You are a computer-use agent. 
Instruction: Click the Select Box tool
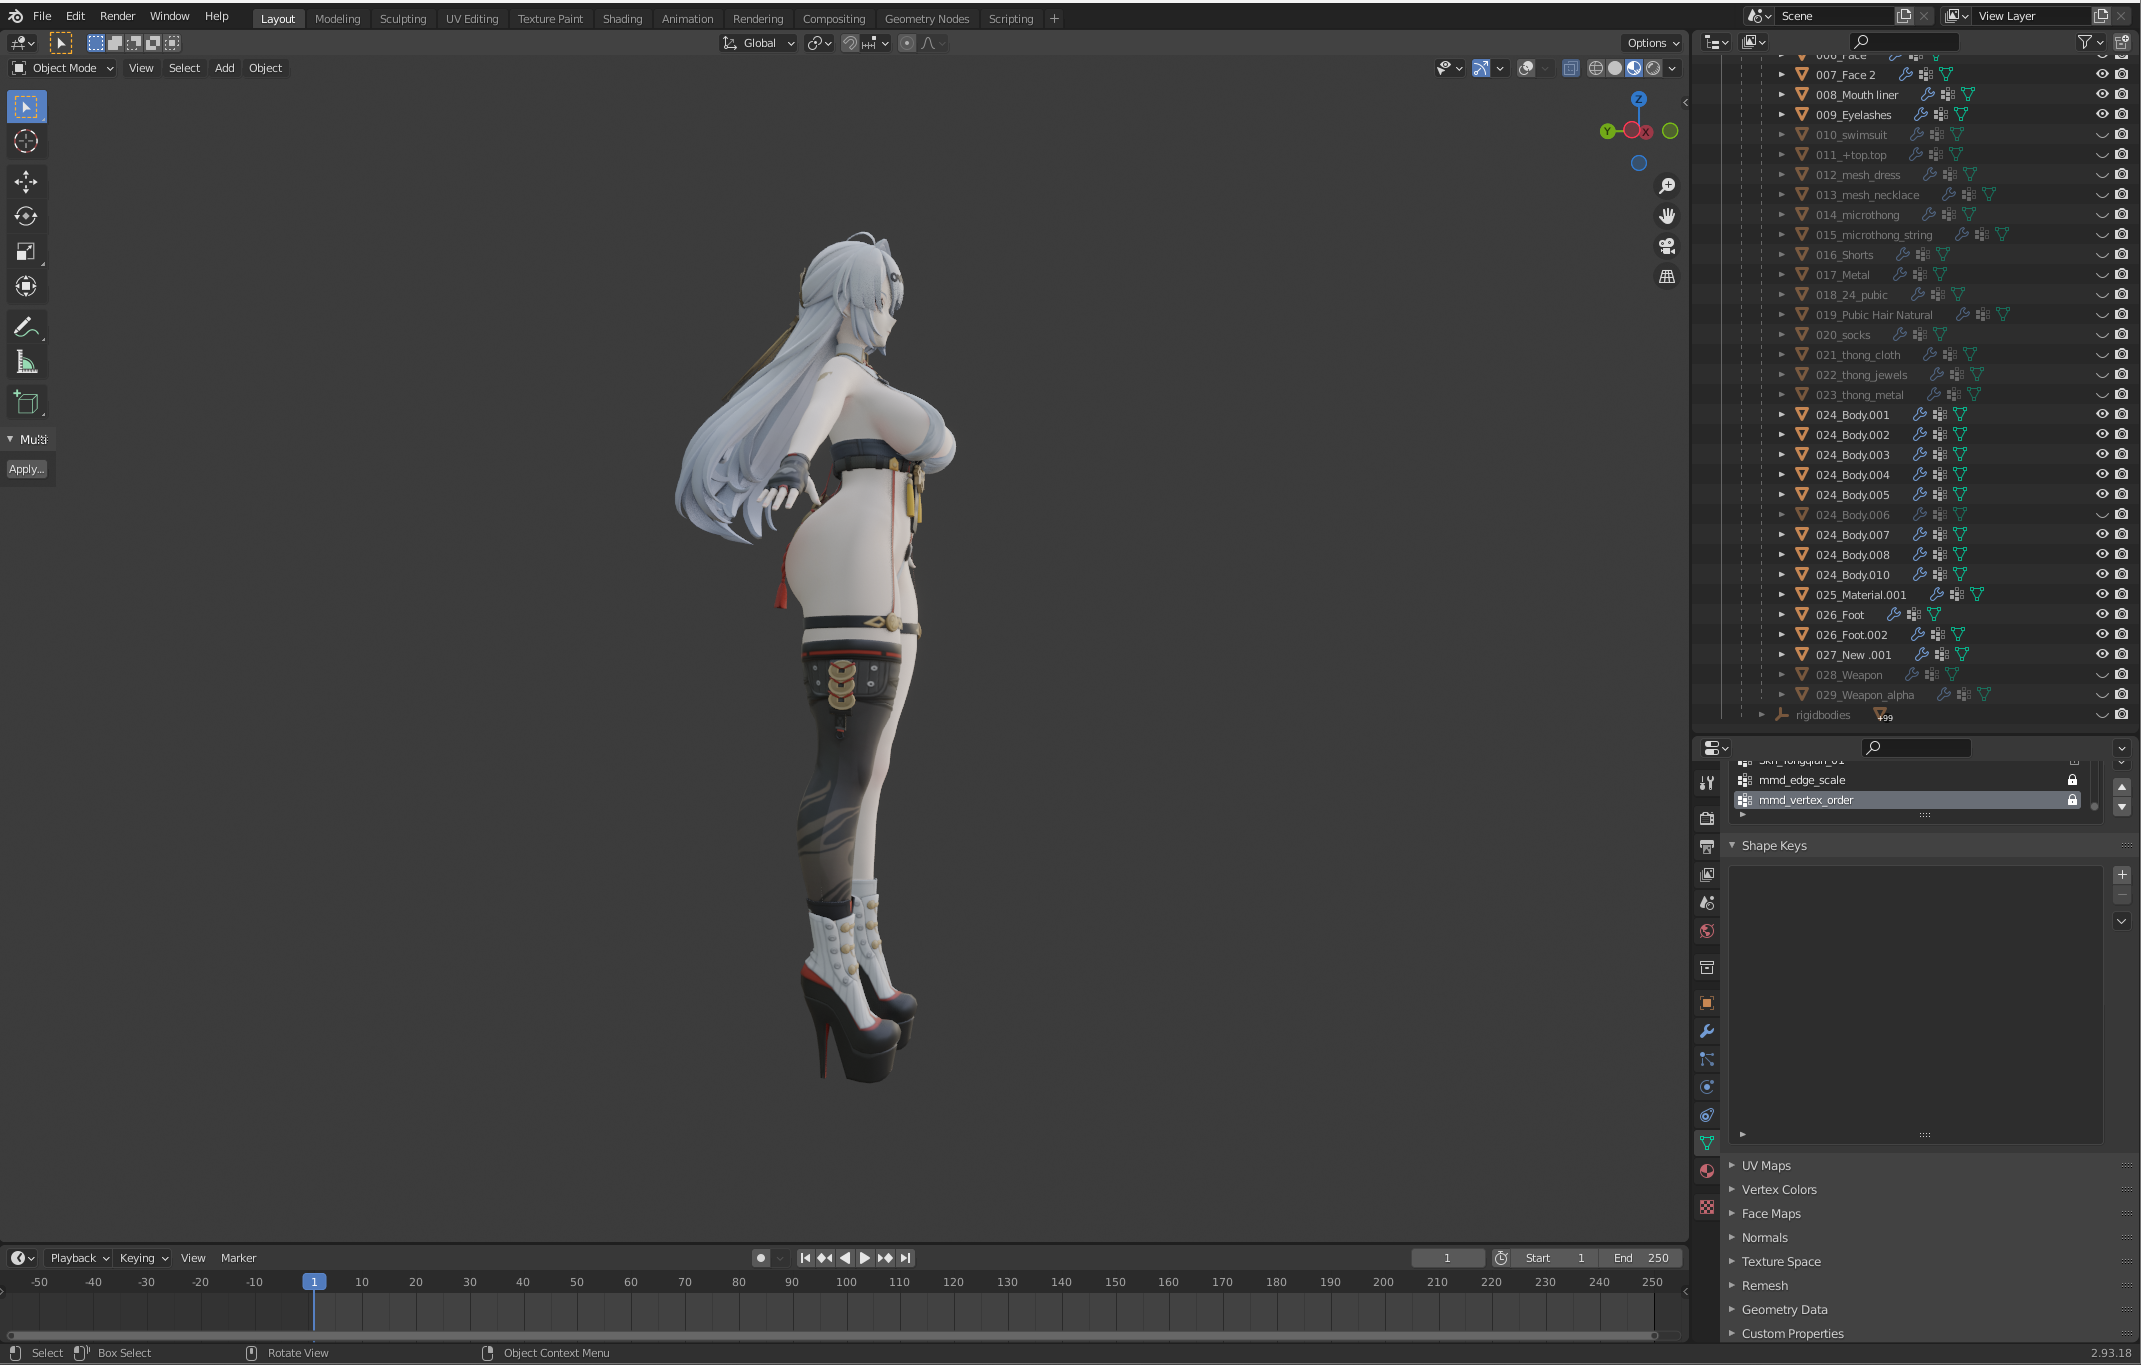point(26,107)
